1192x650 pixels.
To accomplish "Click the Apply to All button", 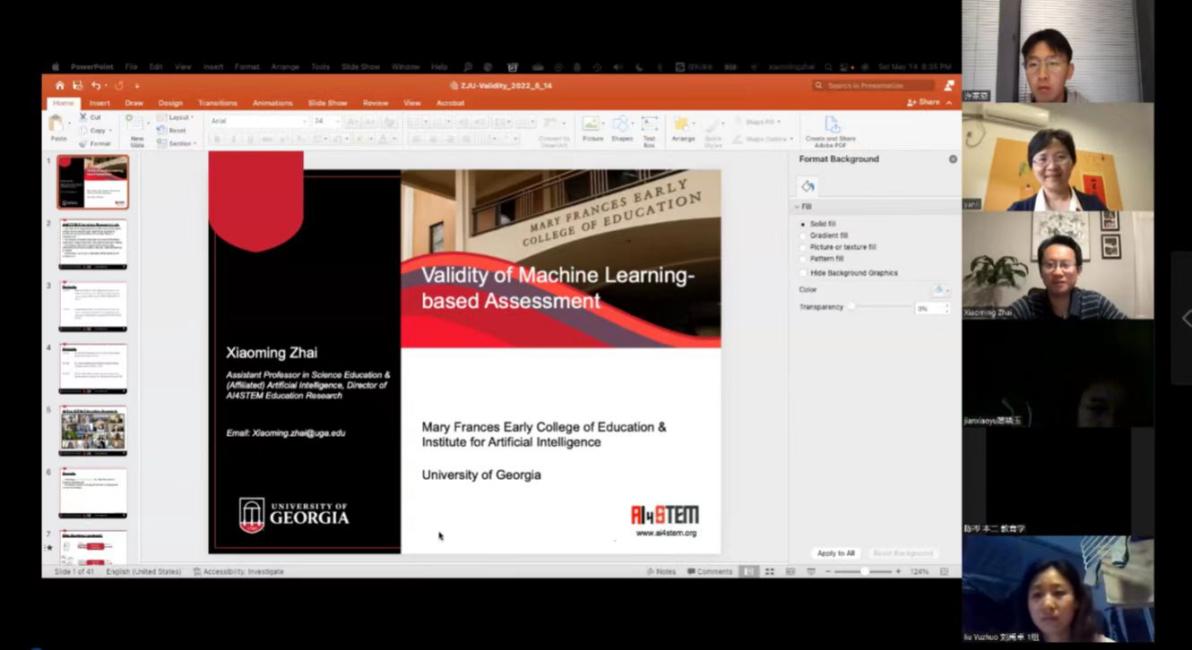I will pyautogui.click(x=835, y=553).
